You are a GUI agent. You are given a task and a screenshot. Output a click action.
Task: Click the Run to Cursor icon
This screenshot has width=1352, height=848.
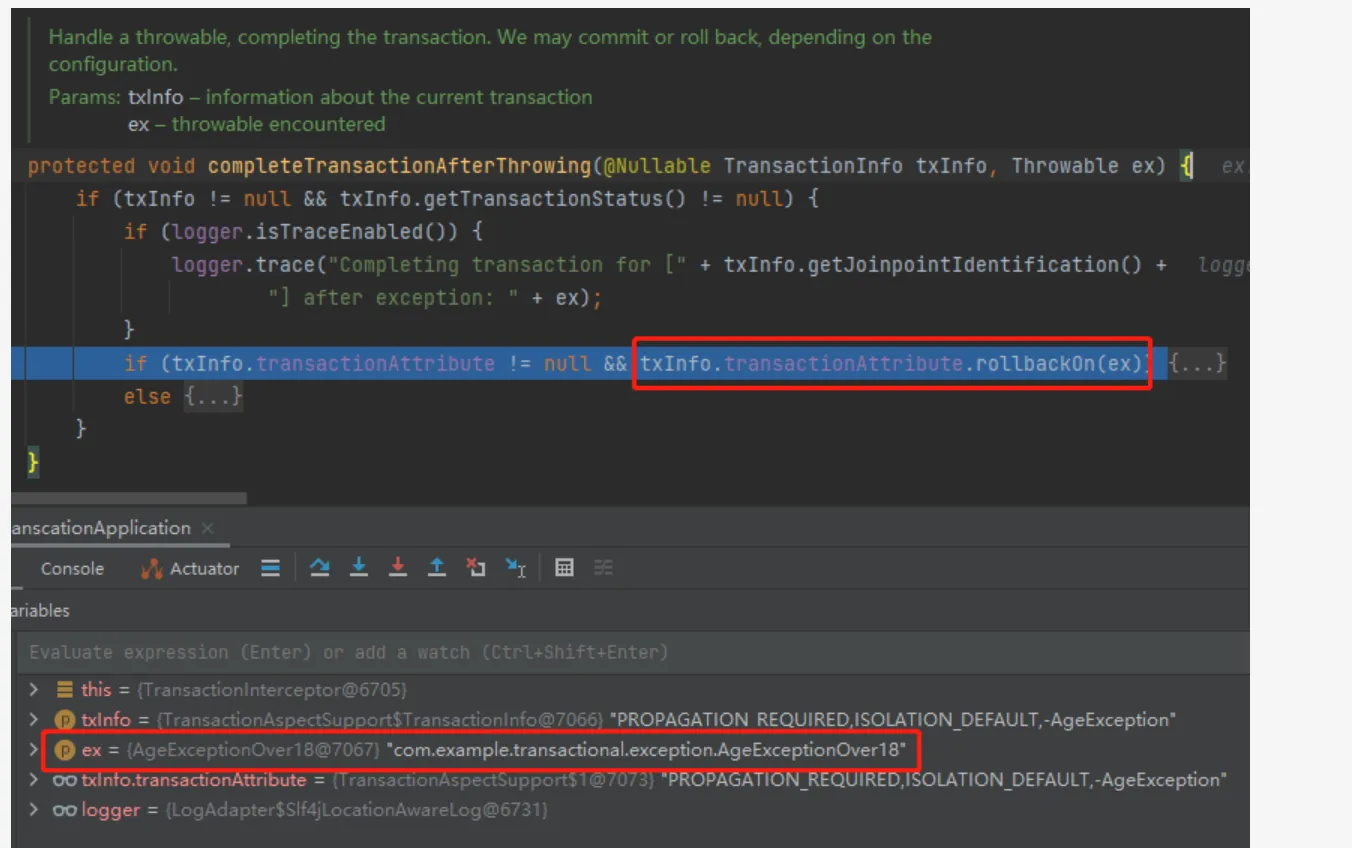tap(515, 568)
